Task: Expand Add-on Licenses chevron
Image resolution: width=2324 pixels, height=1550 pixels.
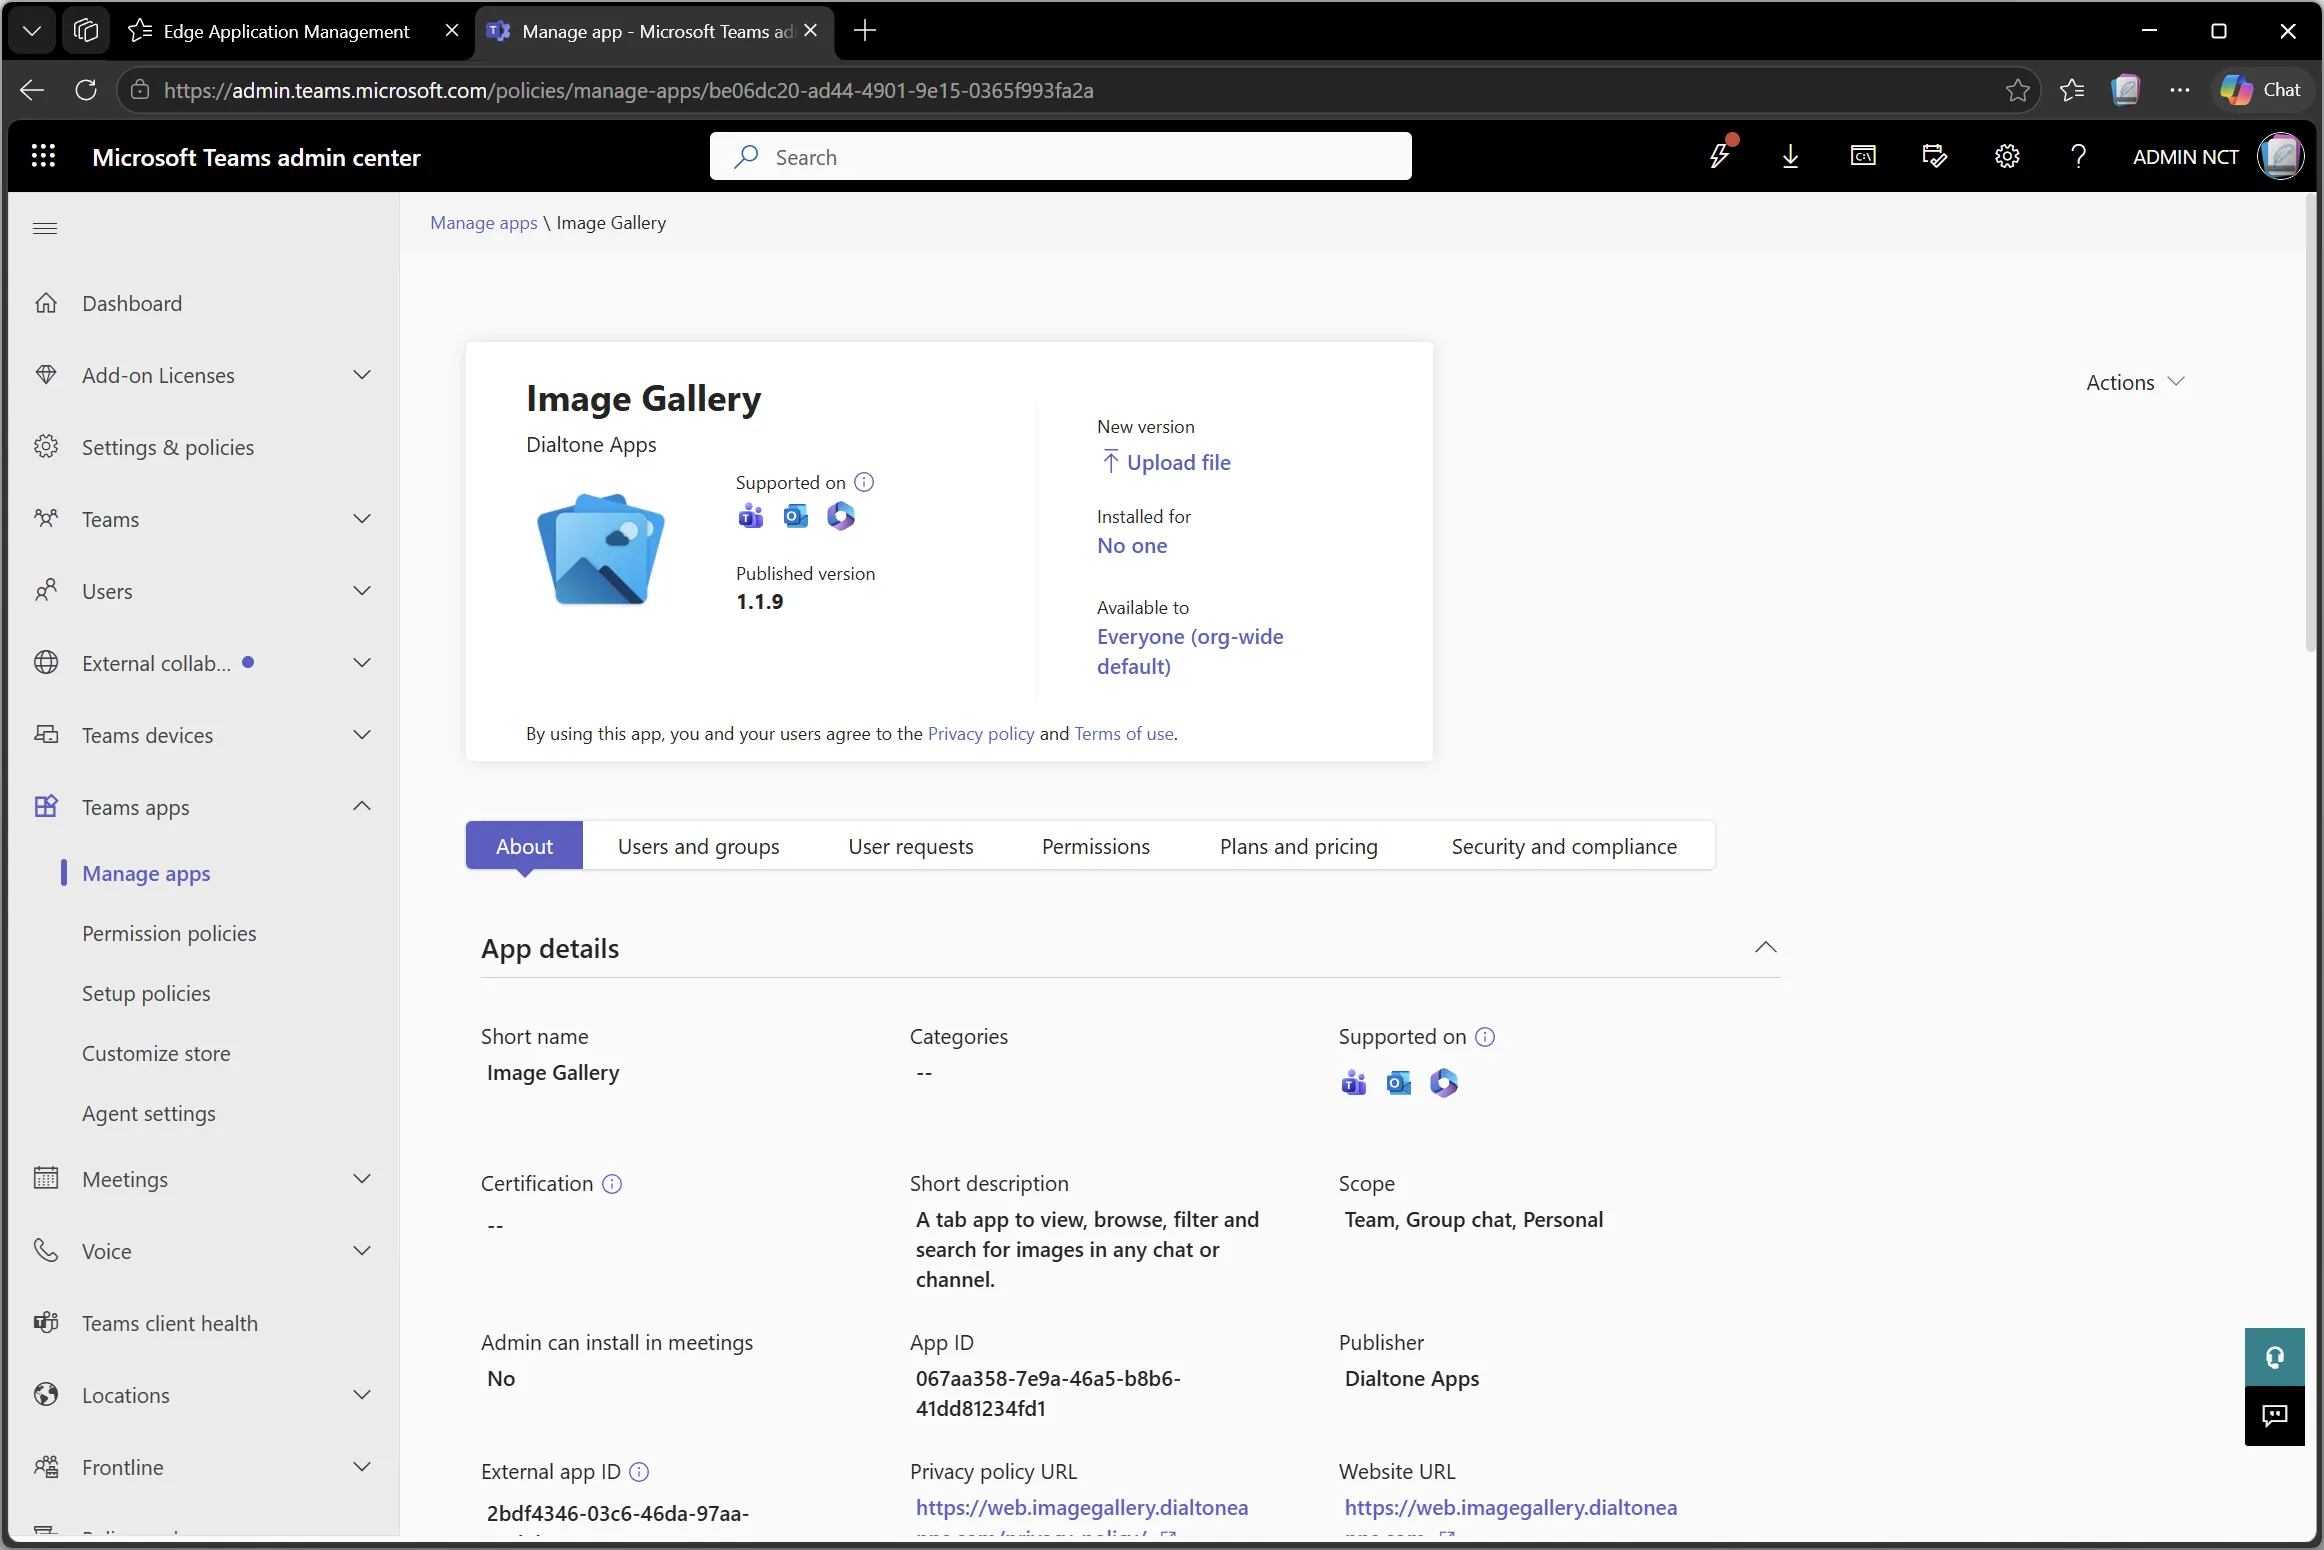Action: pos(362,375)
